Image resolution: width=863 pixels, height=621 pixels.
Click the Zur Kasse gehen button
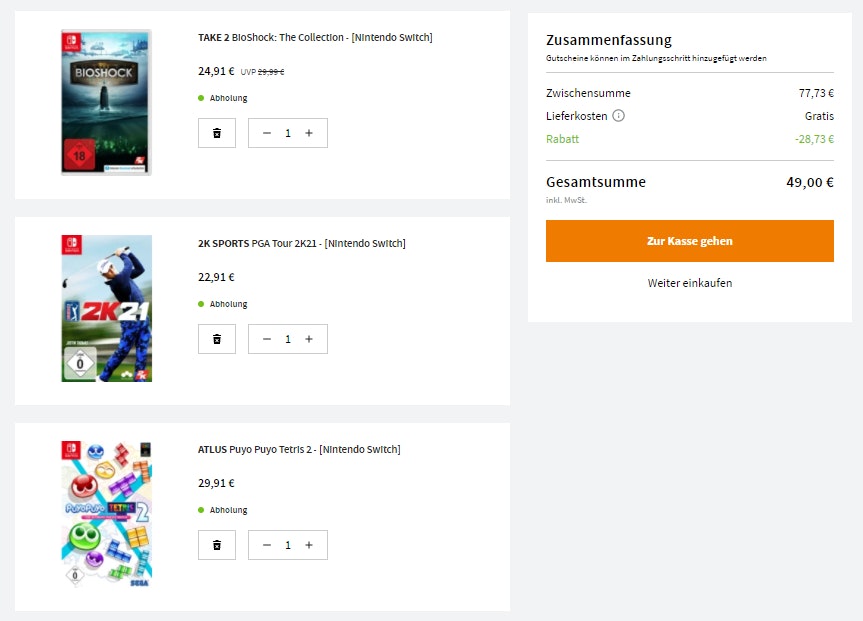689,241
